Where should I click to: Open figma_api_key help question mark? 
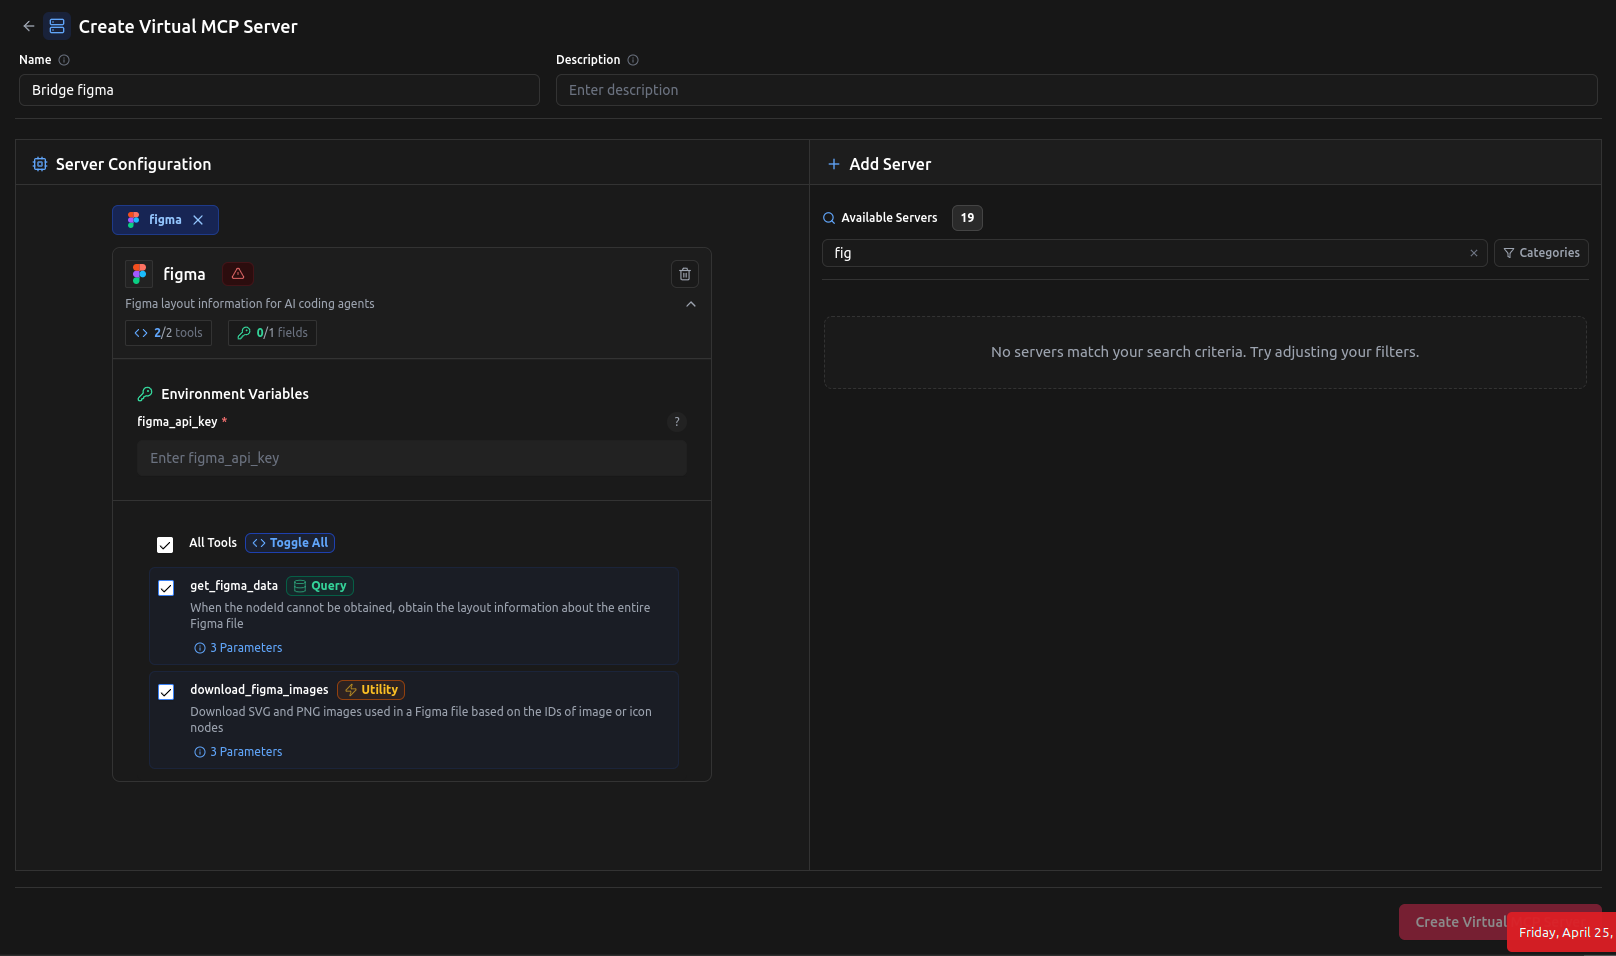(x=677, y=422)
